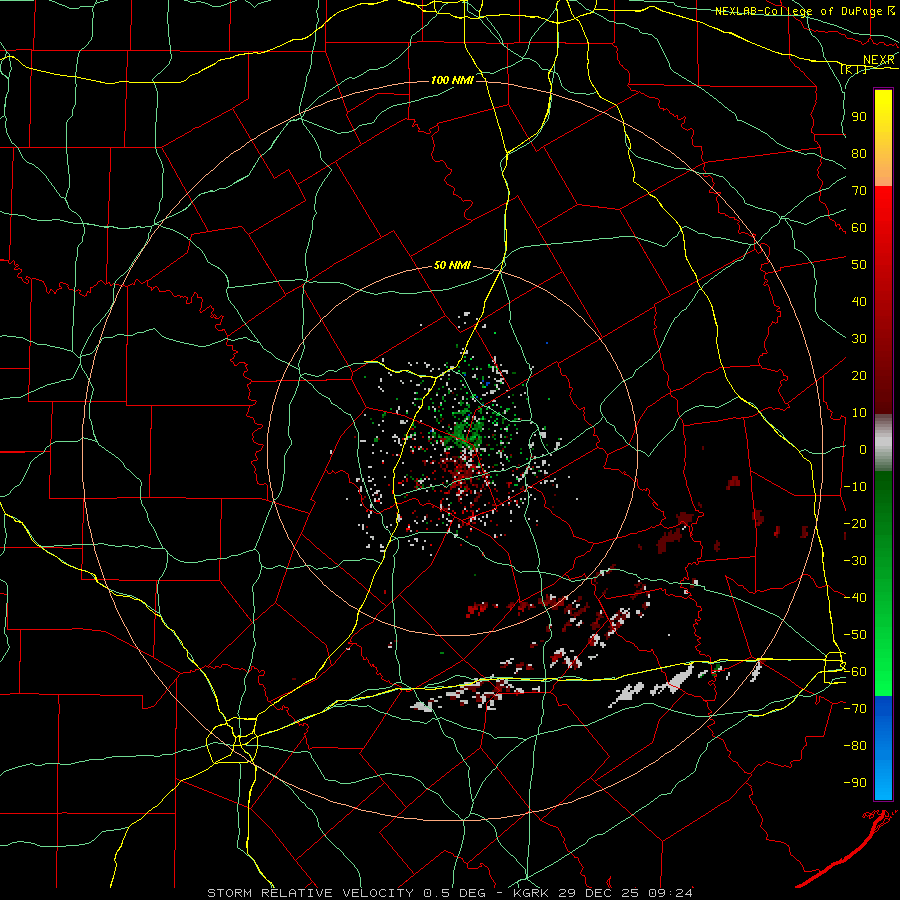
Task: Pick the gray zero-velocity segment of the color bar
Action: click(883, 443)
